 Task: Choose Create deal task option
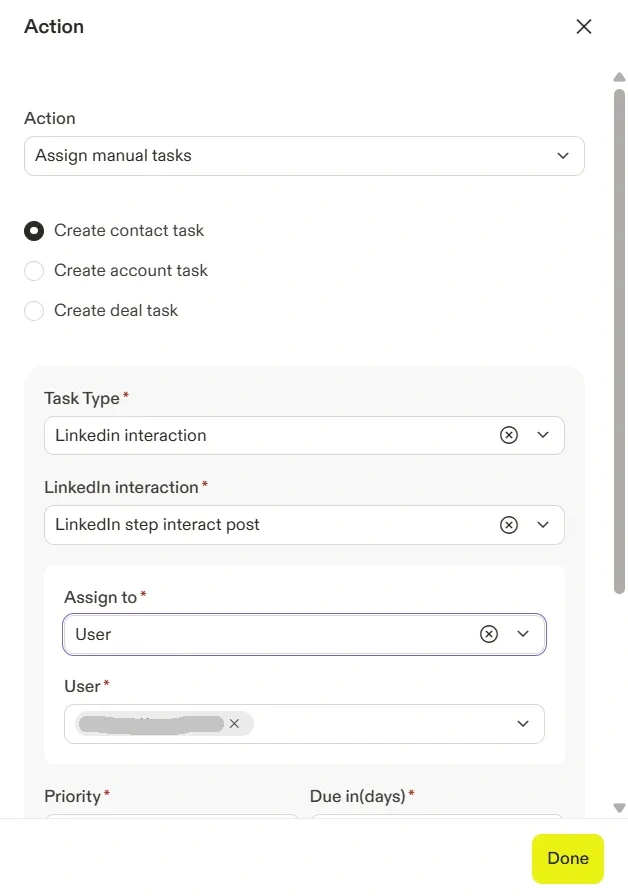click(x=34, y=311)
